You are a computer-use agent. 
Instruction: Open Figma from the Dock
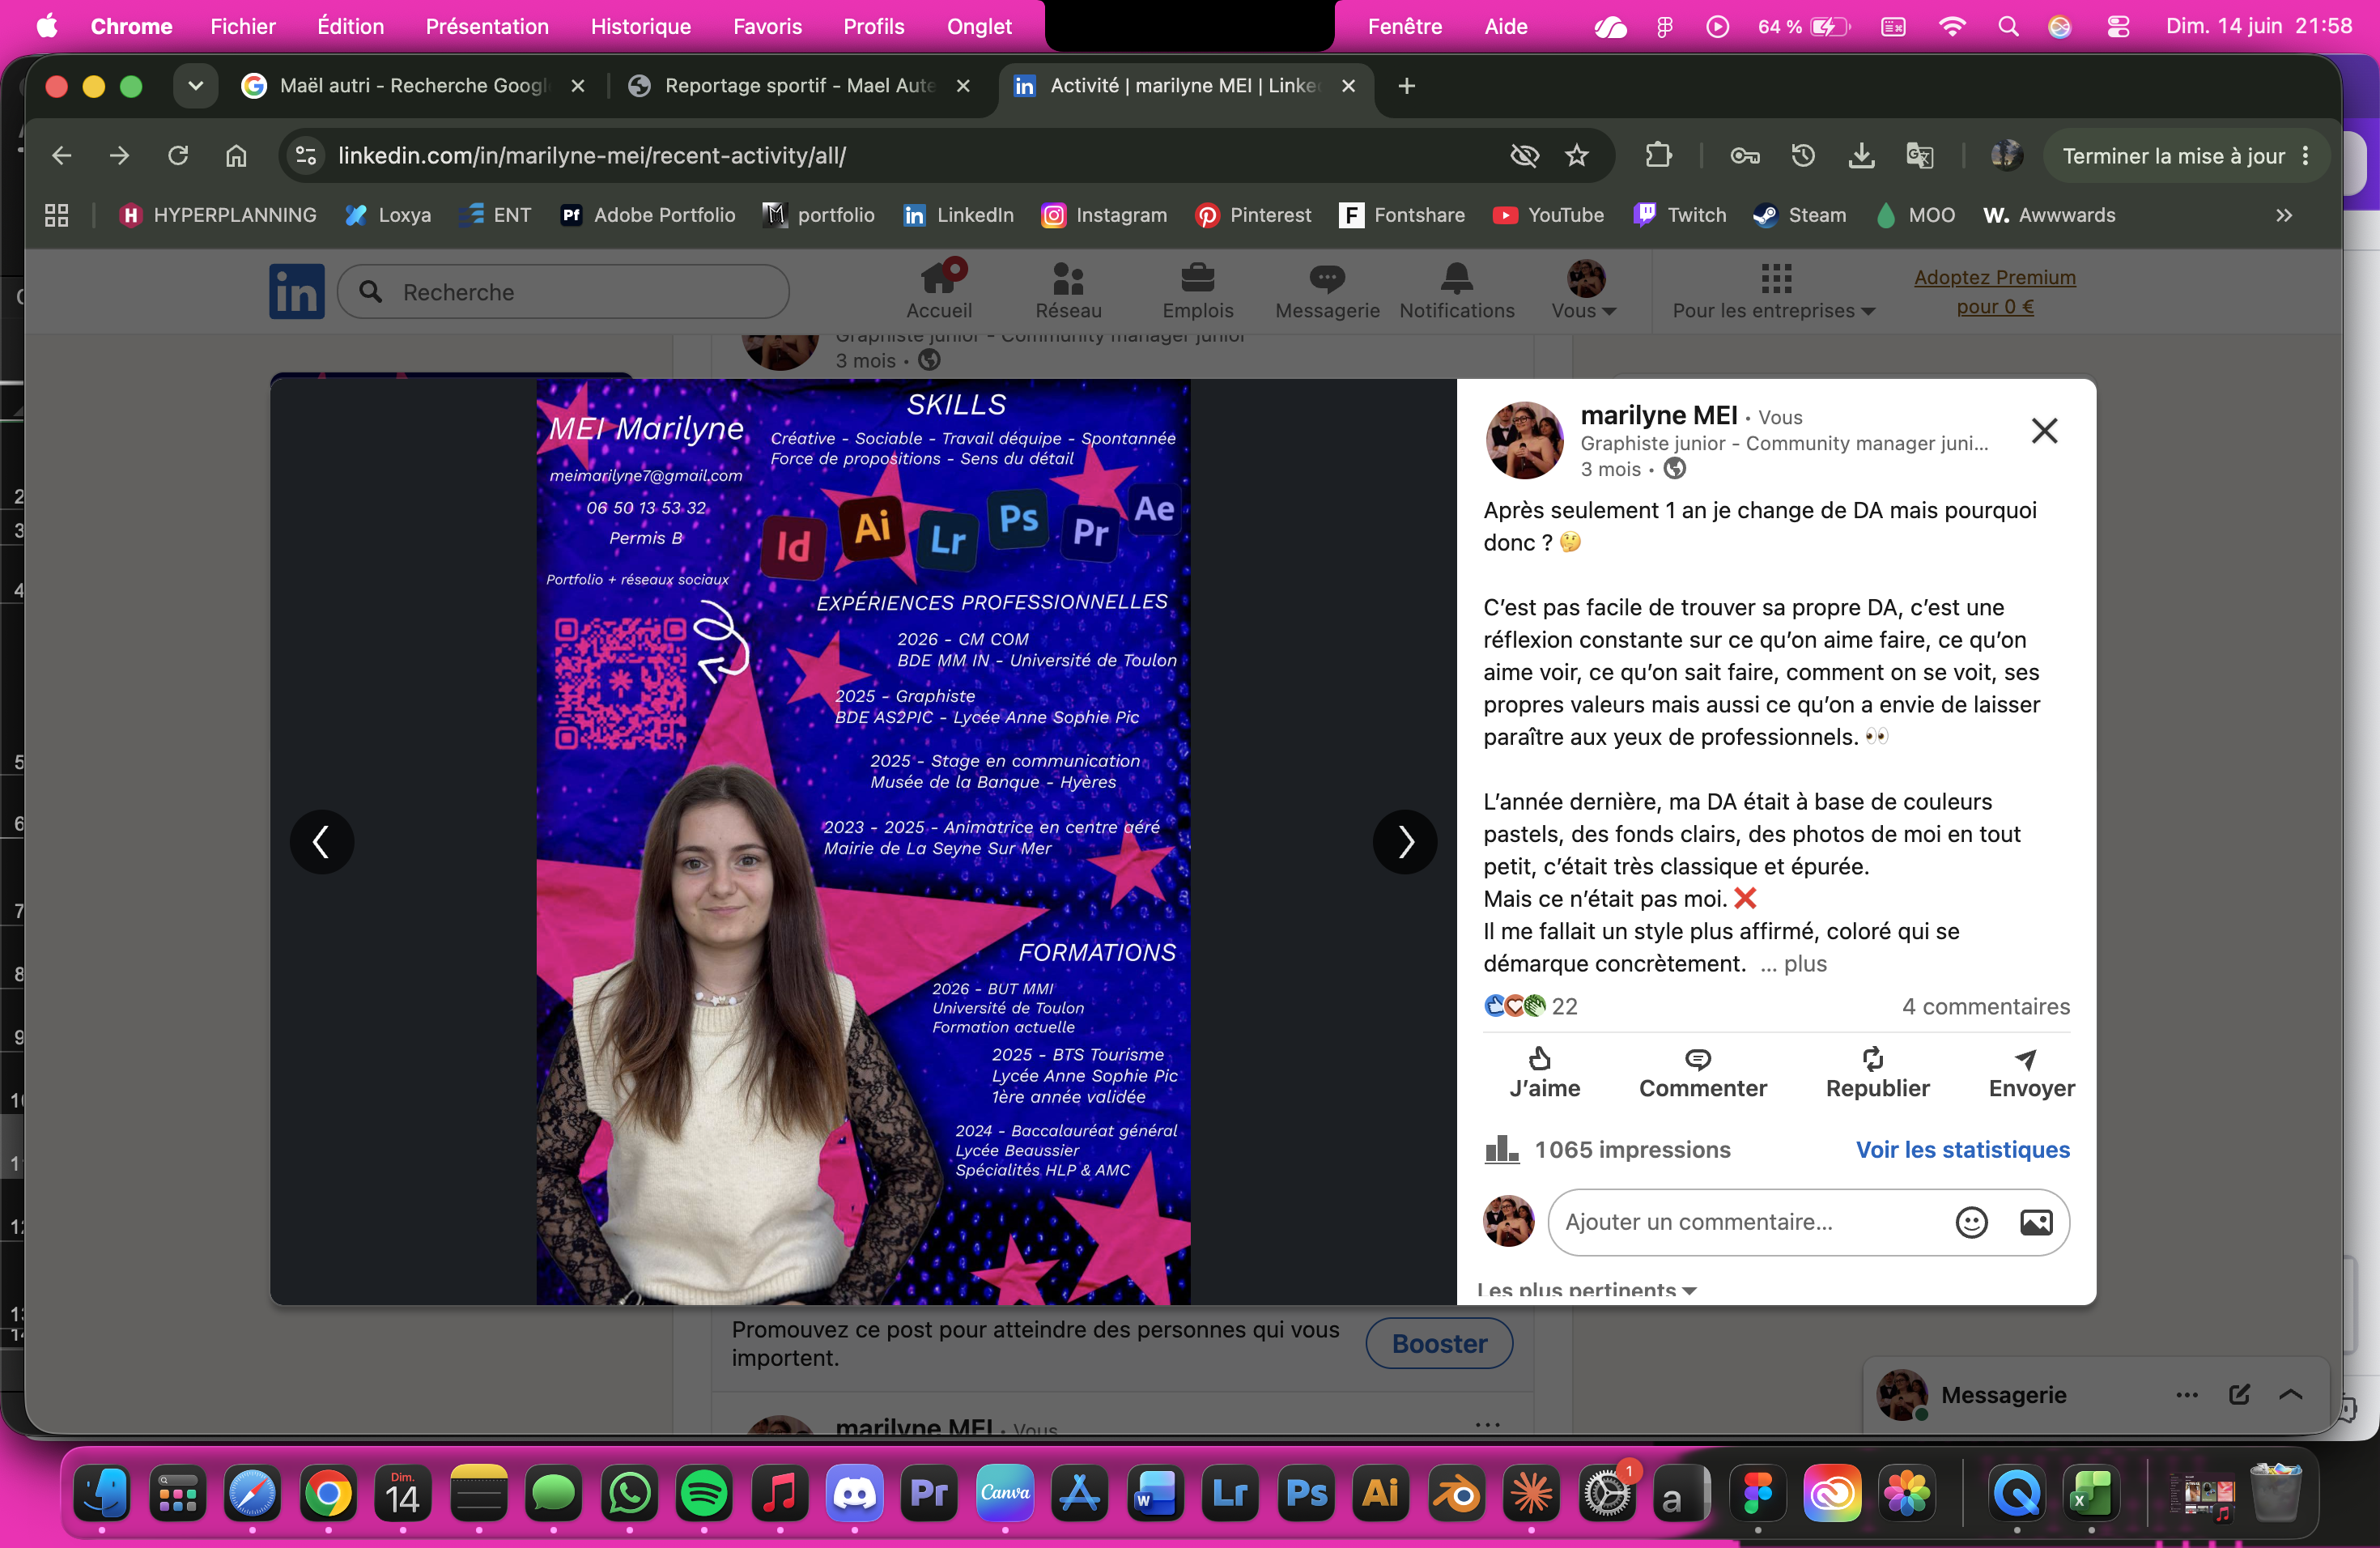point(1757,1494)
